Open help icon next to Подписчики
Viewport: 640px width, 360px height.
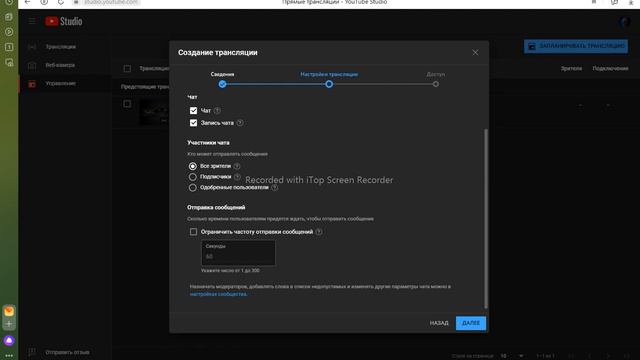click(237, 177)
